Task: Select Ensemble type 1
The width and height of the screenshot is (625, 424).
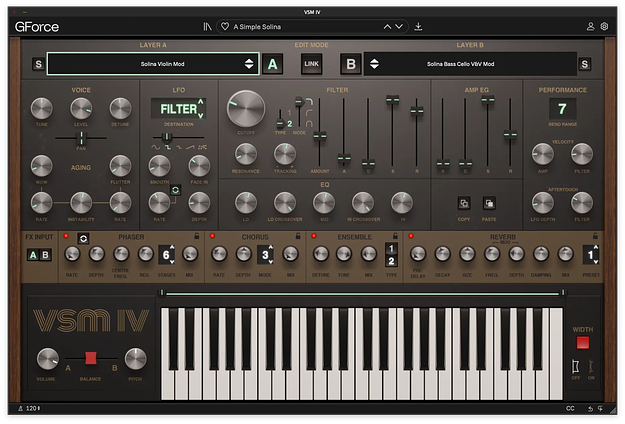Action: pyautogui.click(x=391, y=249)
